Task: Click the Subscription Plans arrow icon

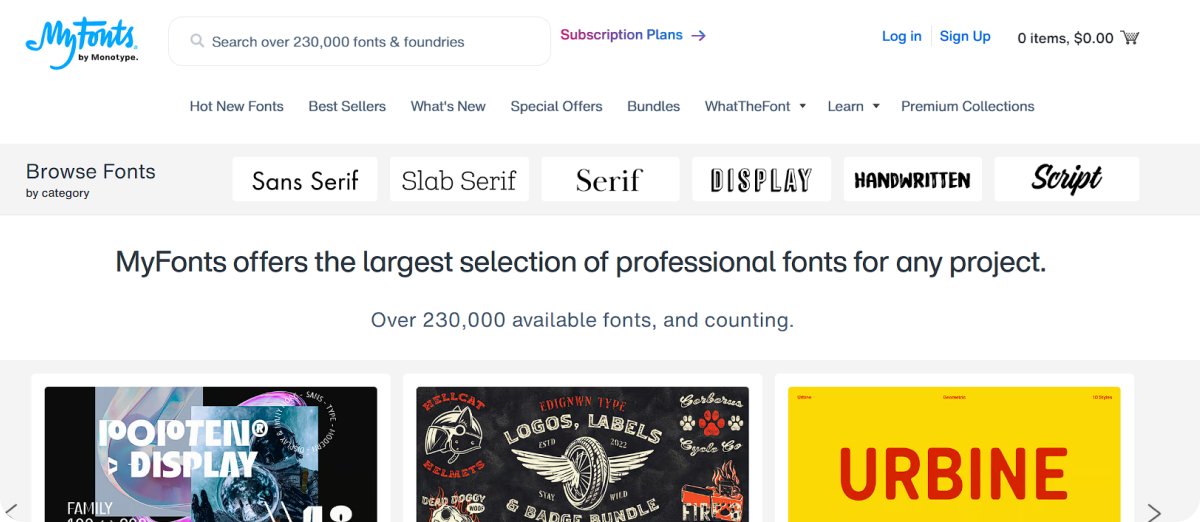Action: [x=699, y=35]
